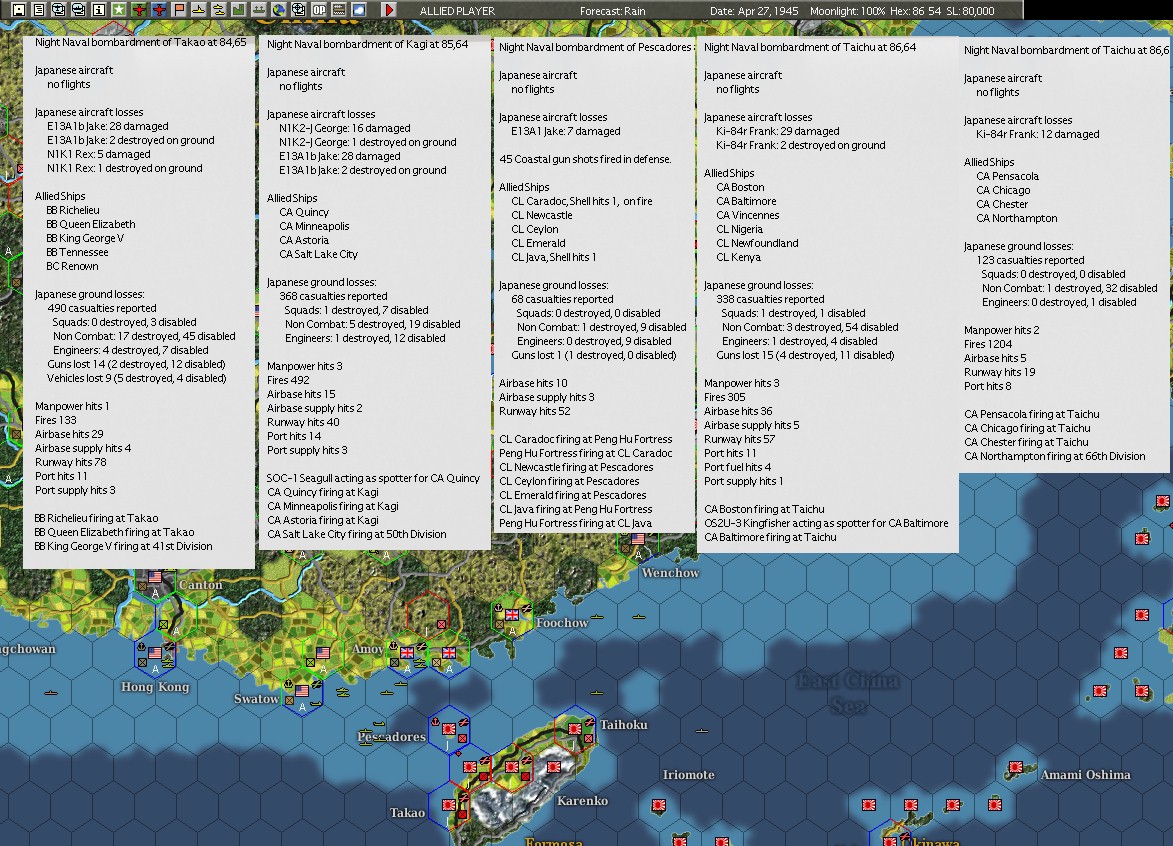Select Japanese flag base at Takao
1173x846 pixels.
coord(449,805)
